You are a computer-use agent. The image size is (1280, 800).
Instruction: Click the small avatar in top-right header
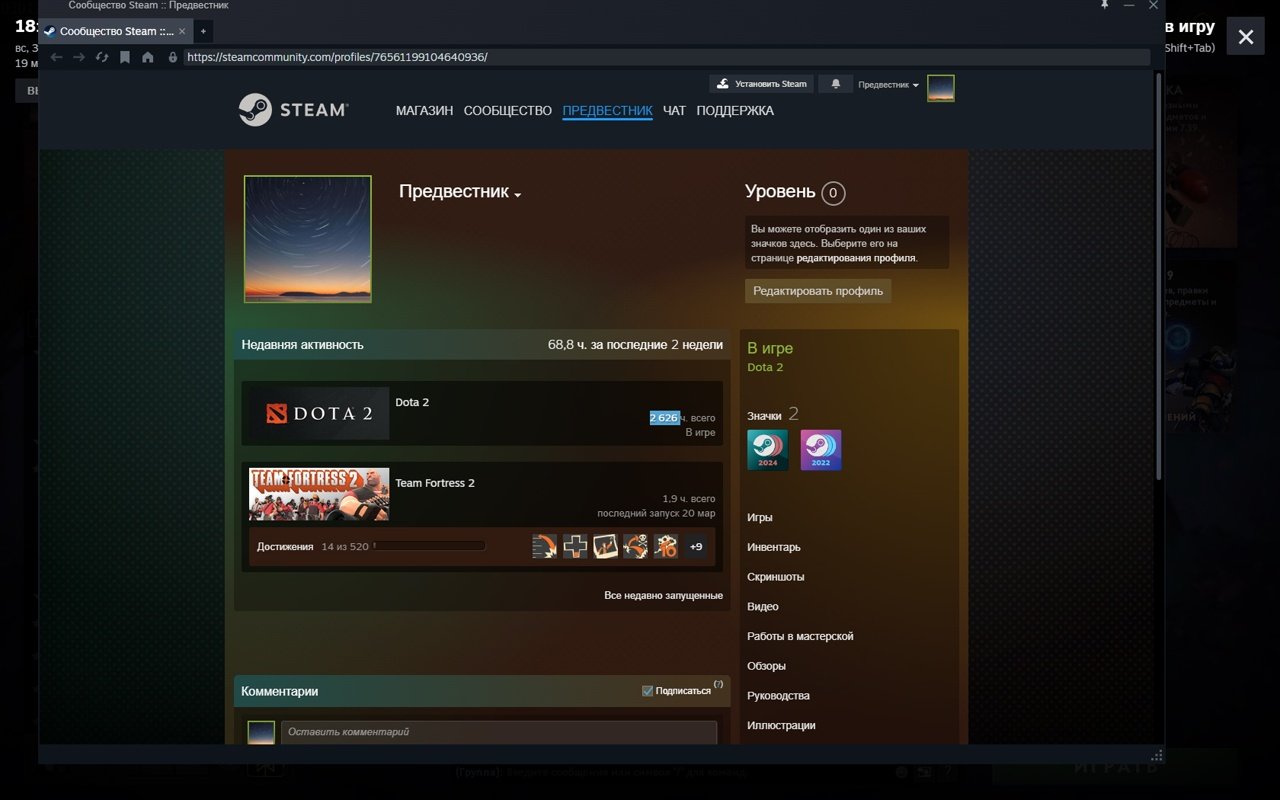click(940, 88)
